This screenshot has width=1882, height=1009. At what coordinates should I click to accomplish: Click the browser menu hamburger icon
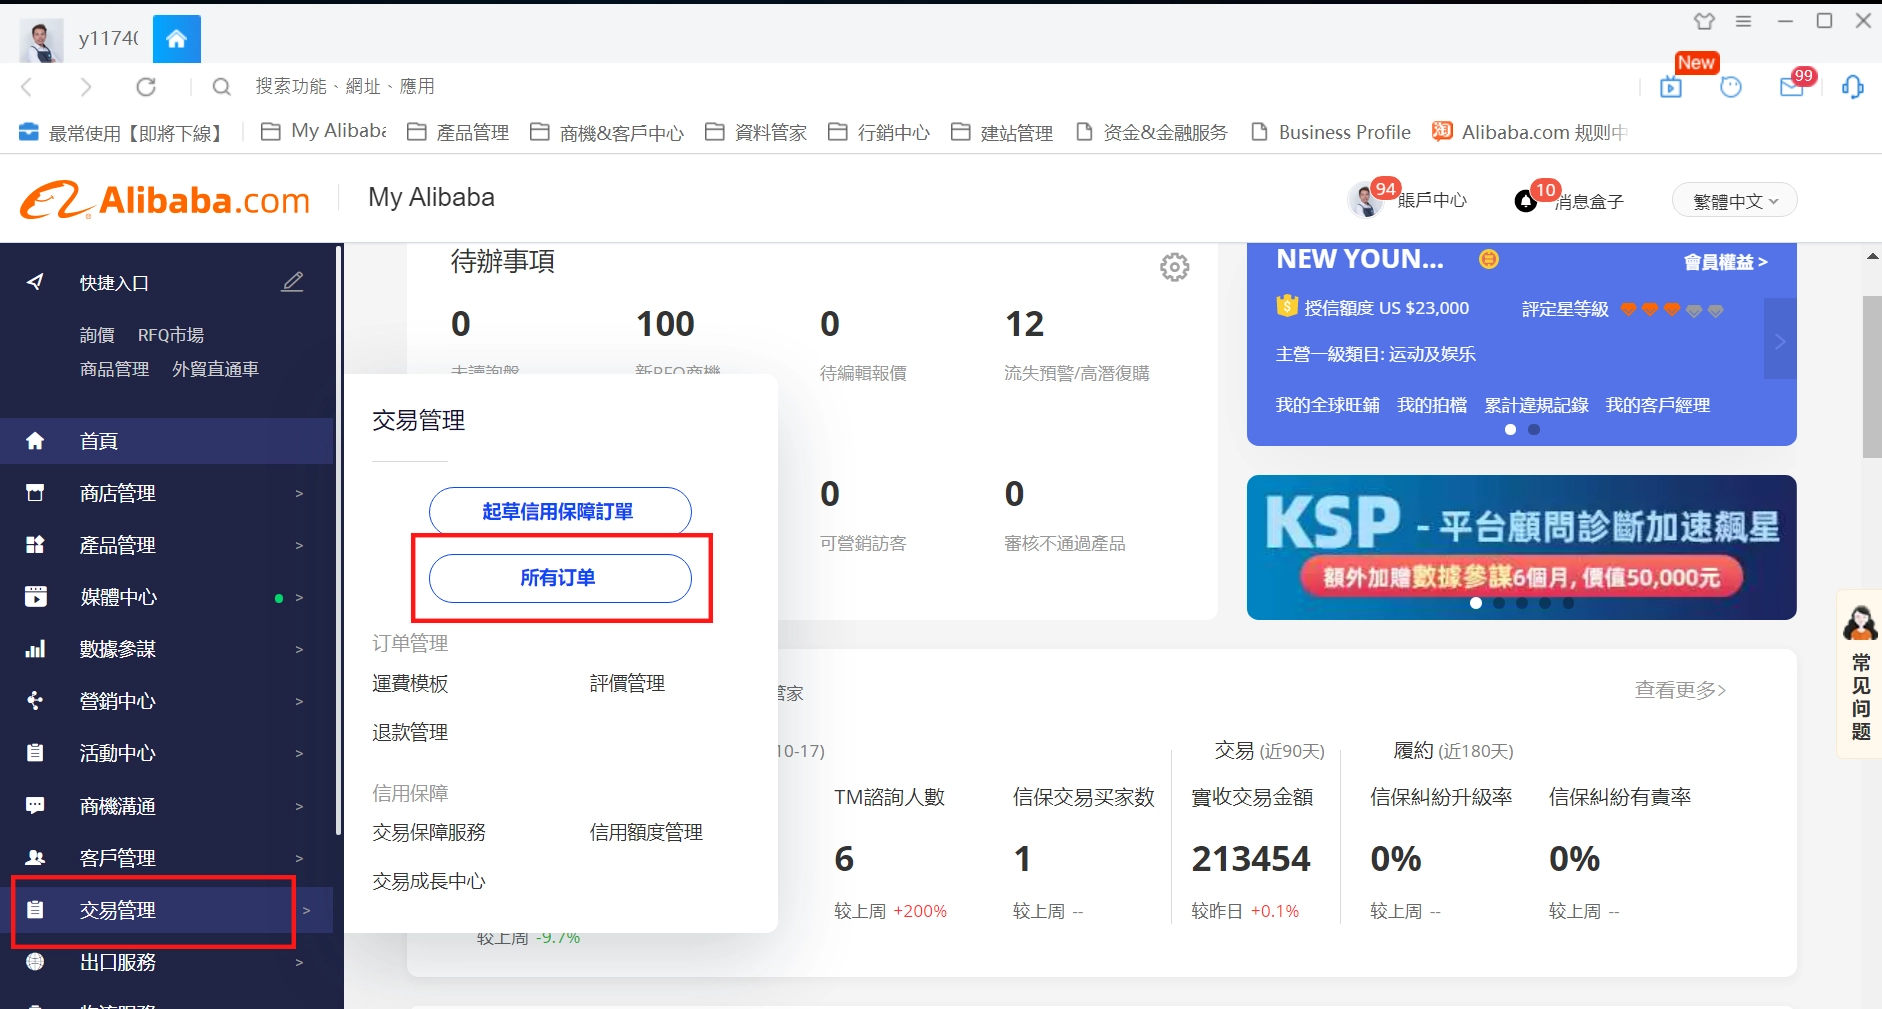tap(1744, 21)
